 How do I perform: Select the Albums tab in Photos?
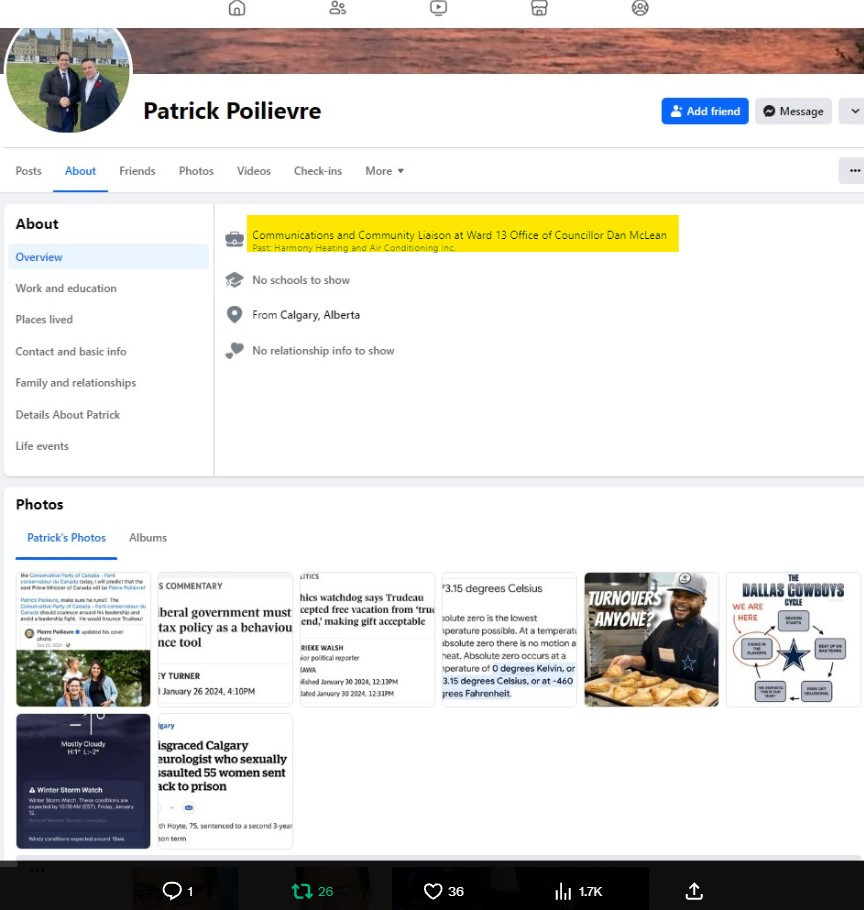click(148, 538)
